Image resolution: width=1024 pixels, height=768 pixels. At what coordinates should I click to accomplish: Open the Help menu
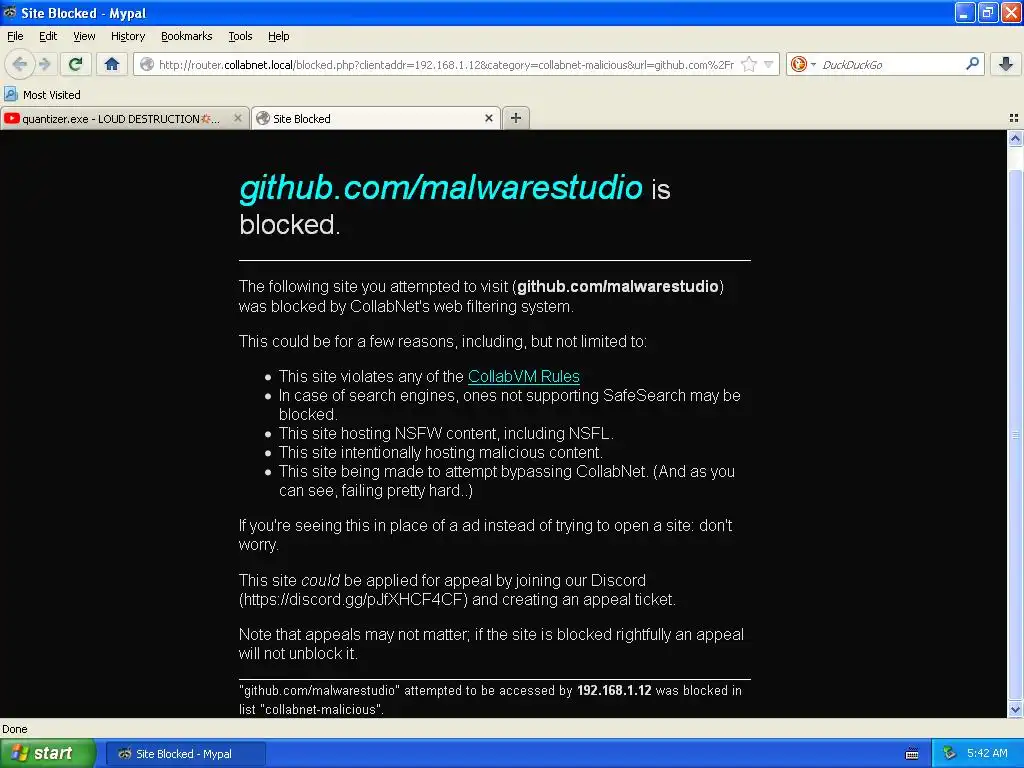pyautogui.click(x=278, y=36)
